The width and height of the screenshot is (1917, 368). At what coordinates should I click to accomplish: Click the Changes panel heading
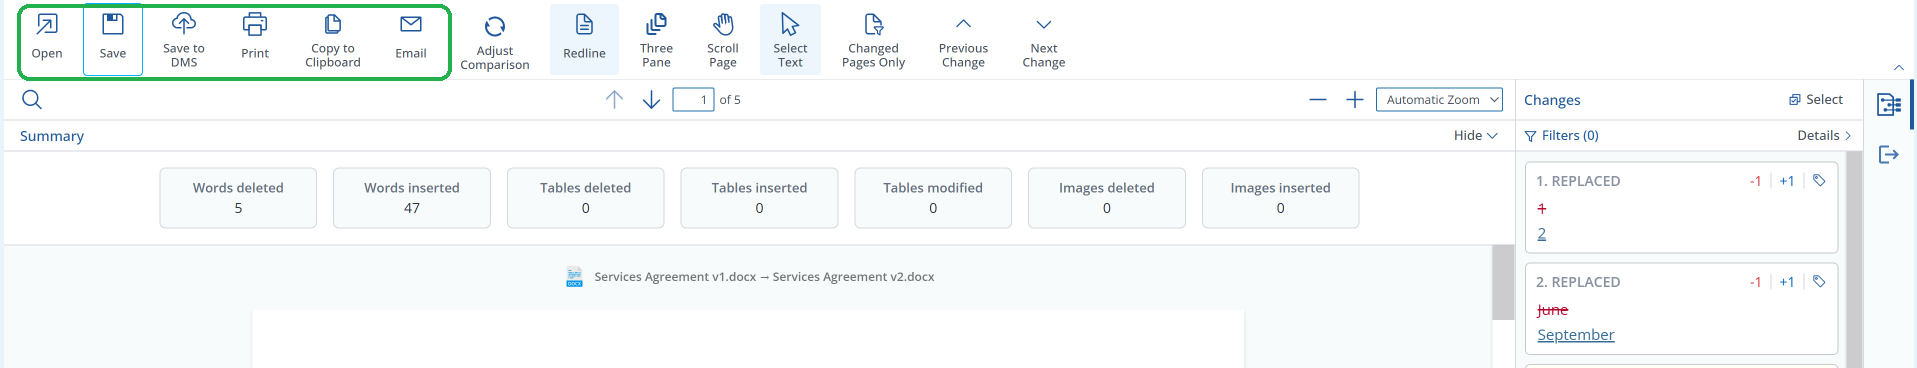1552,100
